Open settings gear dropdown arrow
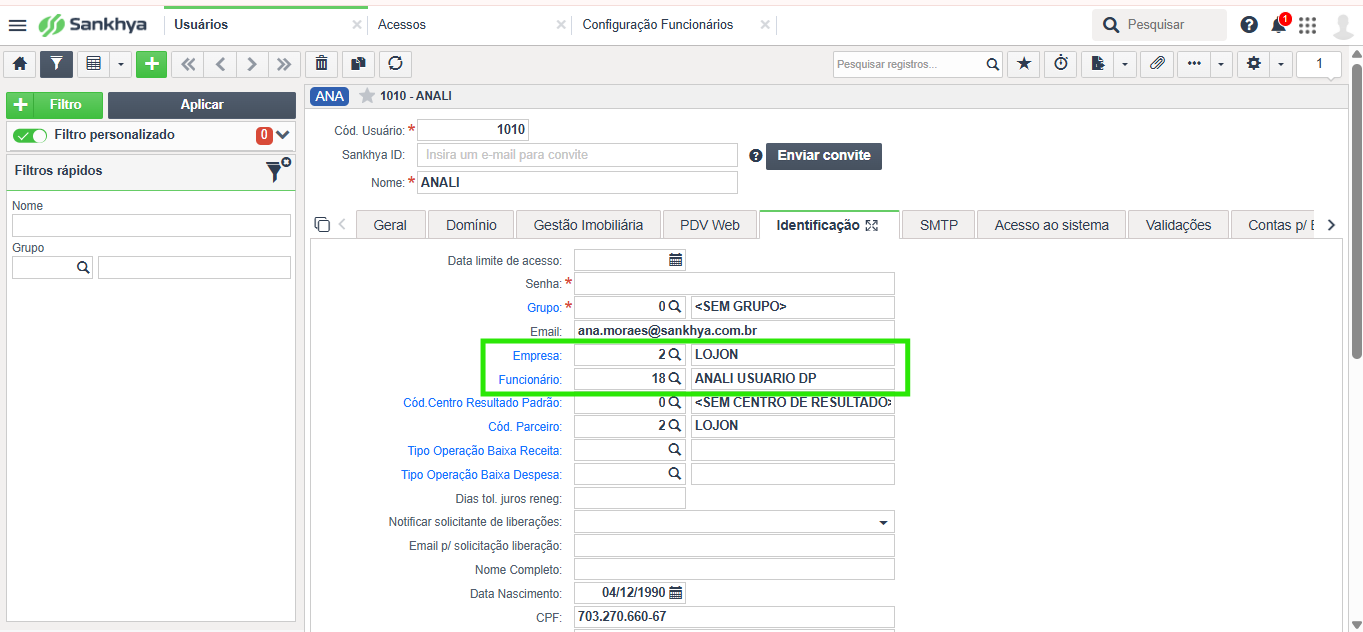Image resolution: width=1363 pixels, height=632 pixels. pos(1281,64)
